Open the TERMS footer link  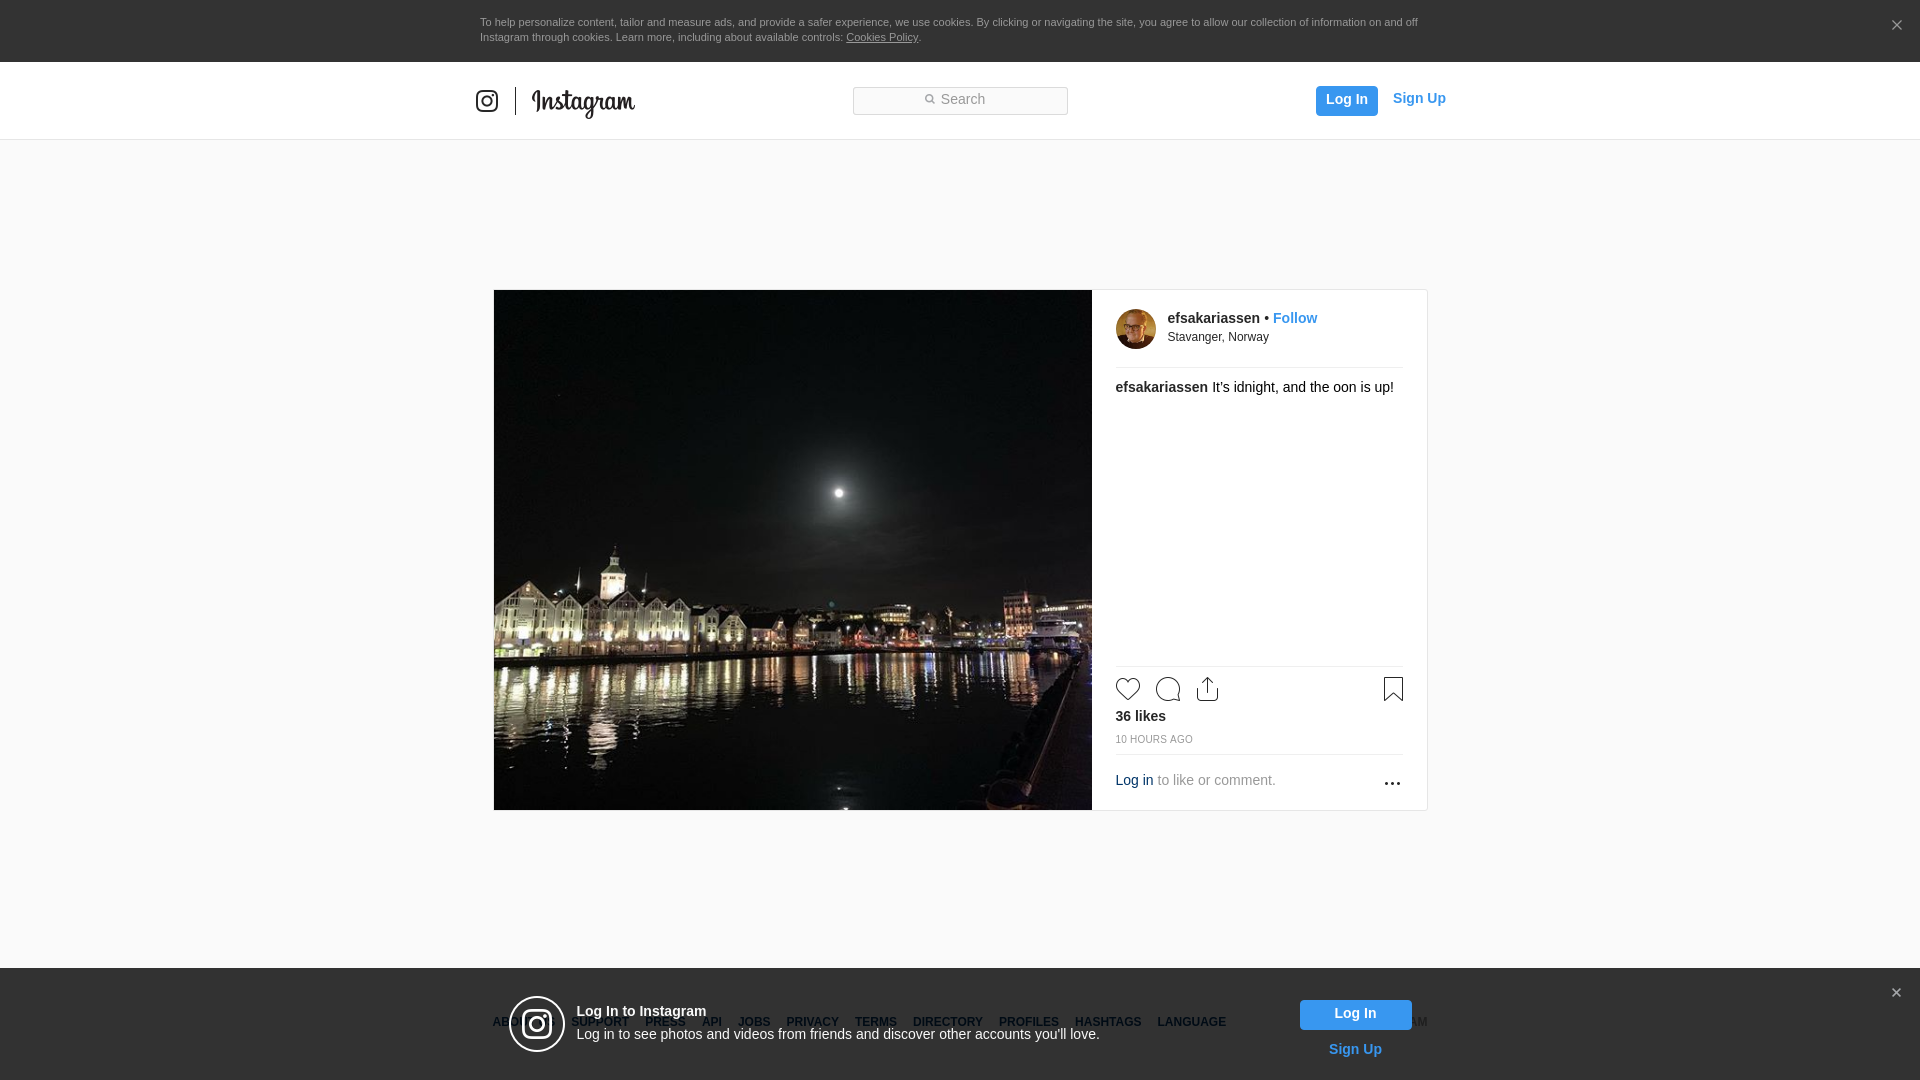click(875, 1023)
